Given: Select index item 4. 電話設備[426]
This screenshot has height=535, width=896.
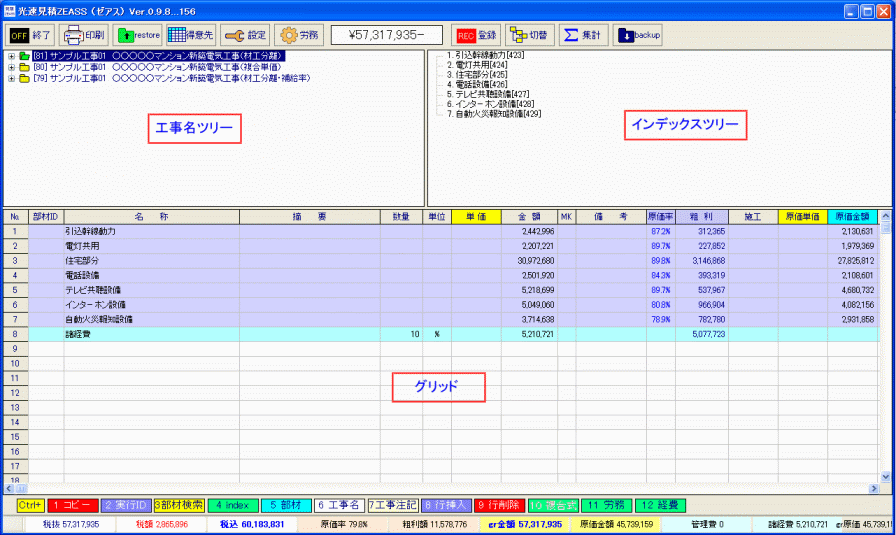Looking at the screenshot, I should [477, 84].
